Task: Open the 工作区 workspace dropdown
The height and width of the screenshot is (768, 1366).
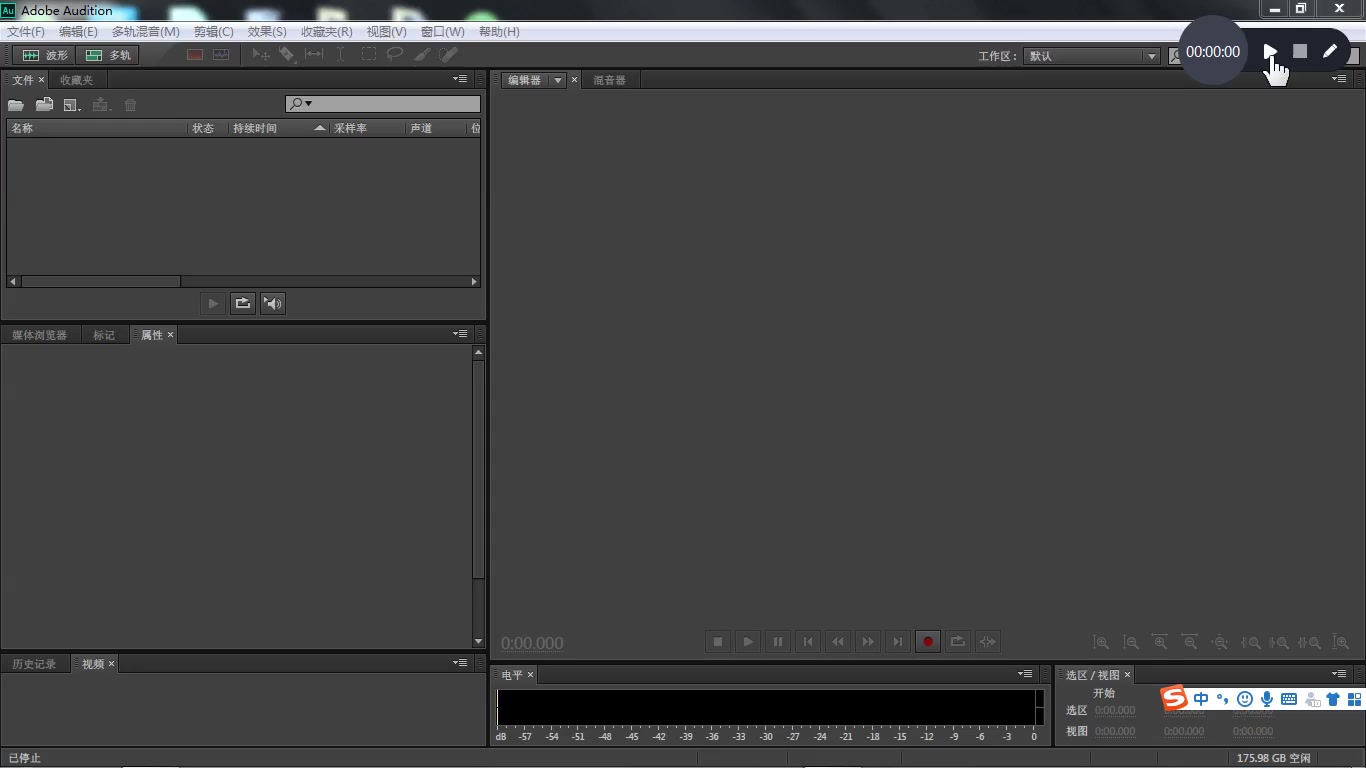Action: coord(1091,56)
